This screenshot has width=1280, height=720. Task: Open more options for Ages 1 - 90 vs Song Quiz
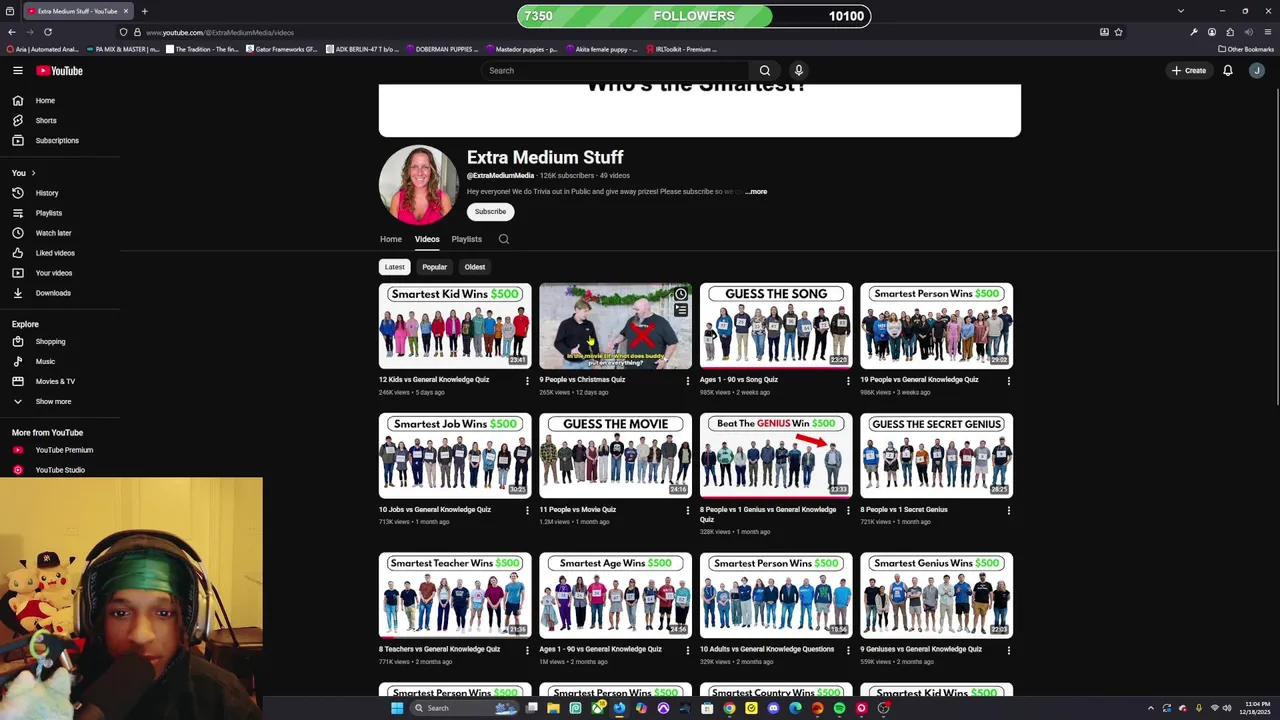coord(848,380)
